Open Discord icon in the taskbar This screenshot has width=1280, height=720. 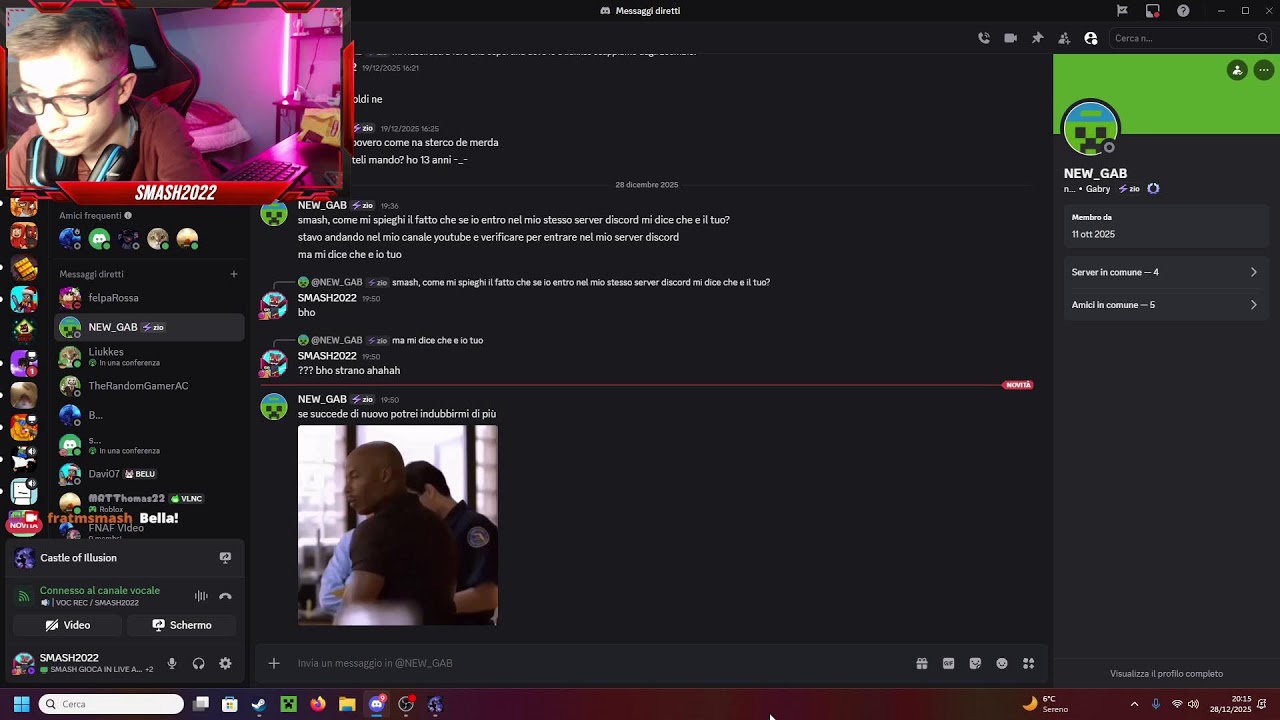click(x=376, y=704)
